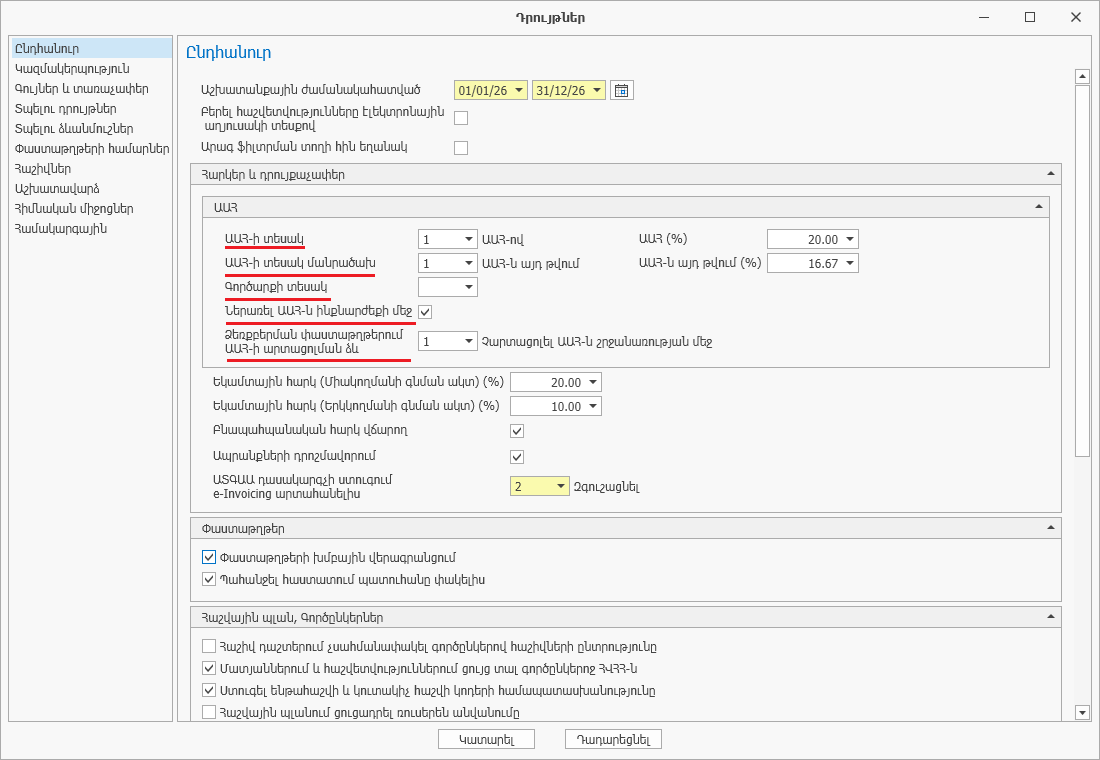
Task: Open the Գործարքի տեսակ dropdown
Action: [x=468, y=288]
